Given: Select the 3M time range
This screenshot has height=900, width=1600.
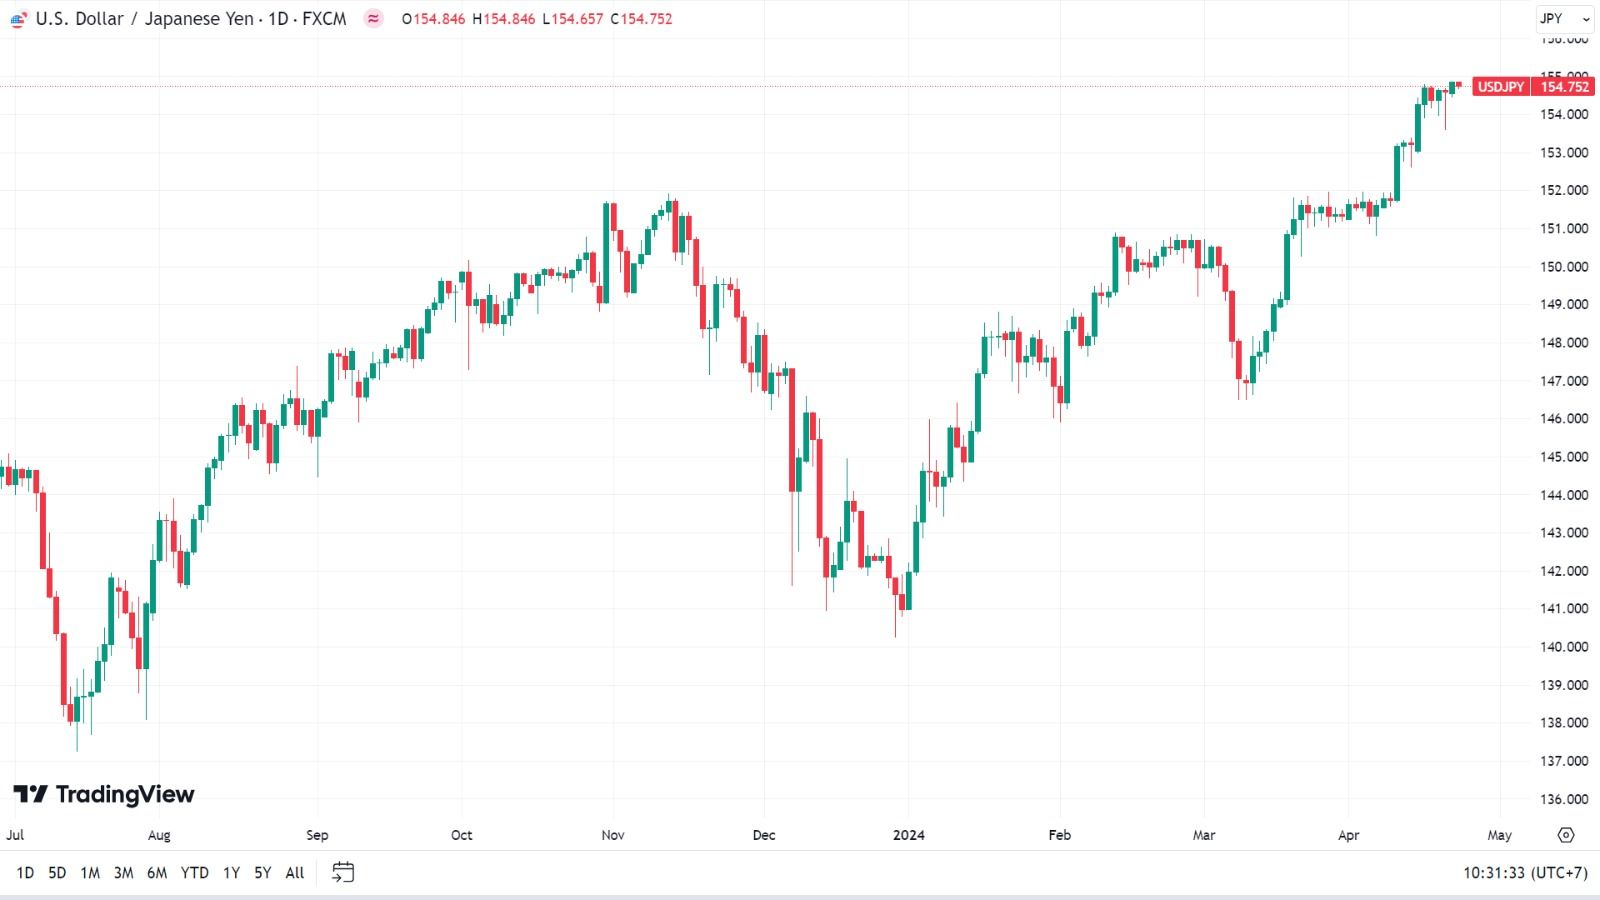Looking at the screenshot, I should click(123, 873).
